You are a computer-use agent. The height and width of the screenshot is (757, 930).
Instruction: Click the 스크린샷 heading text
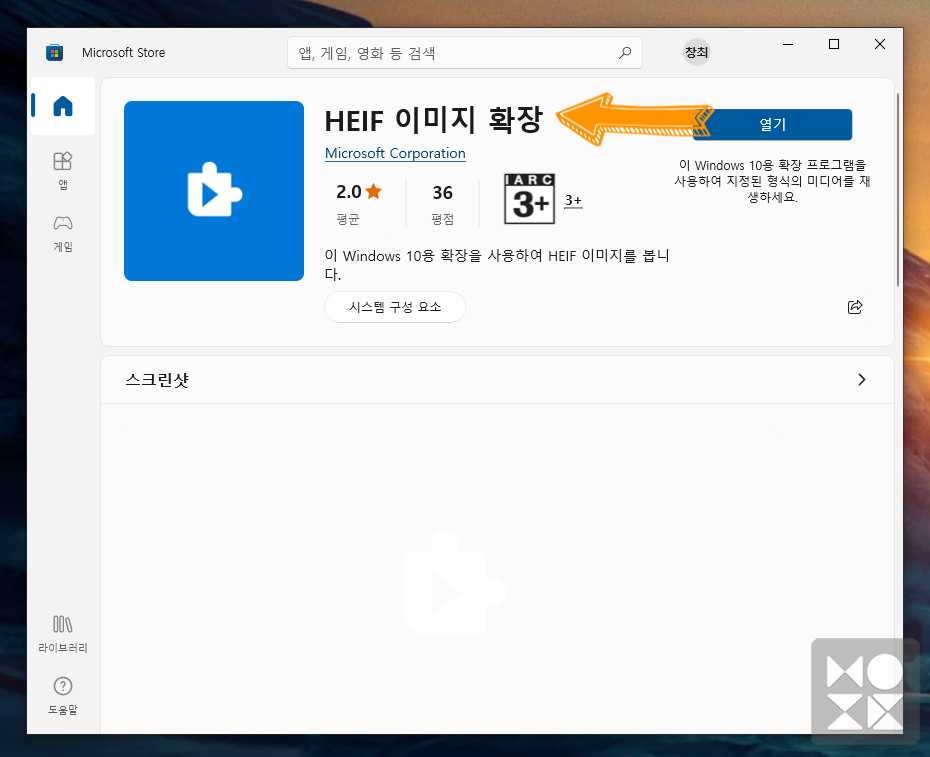pos(157,380)
